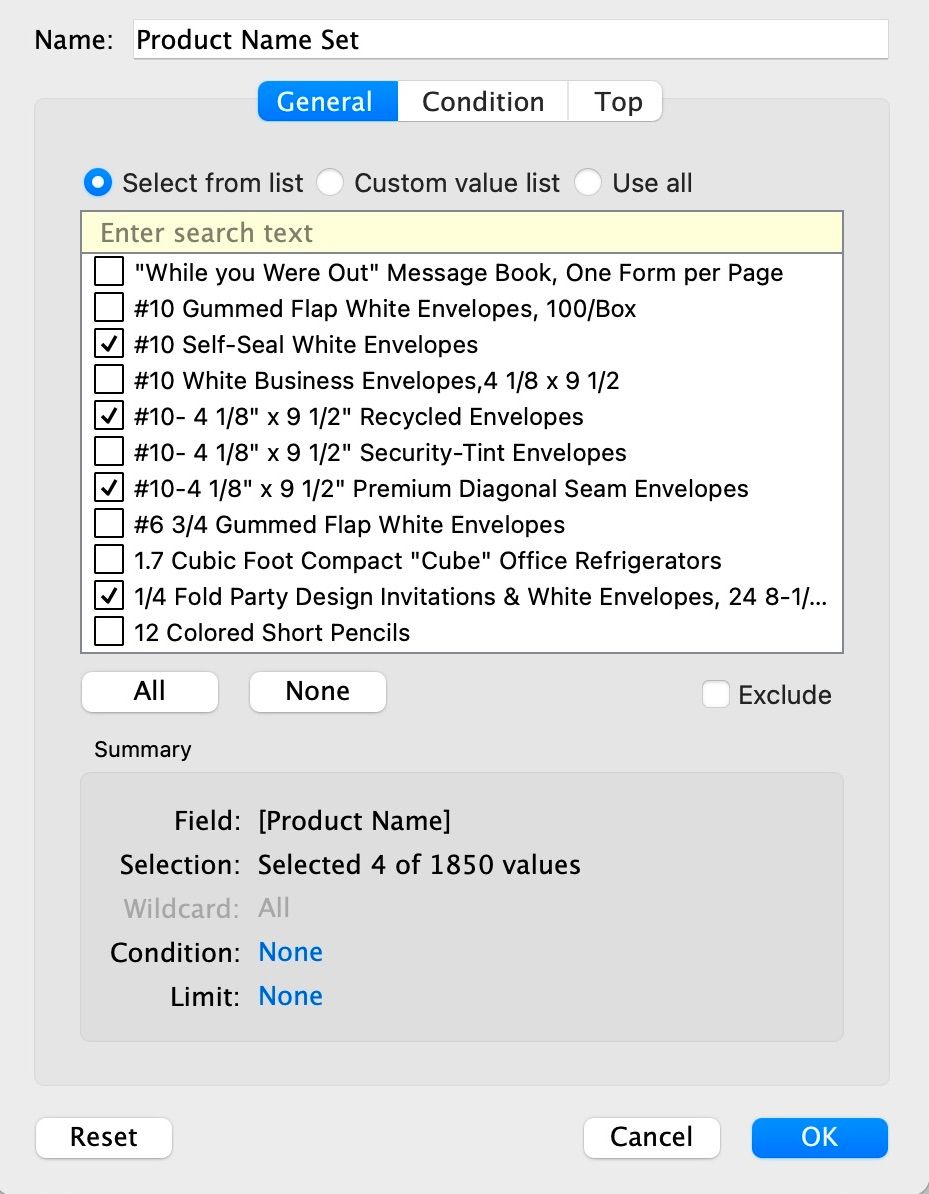929x1194 pixels.
Task: Switch to the Condition tab
Action: pos(483,102)
